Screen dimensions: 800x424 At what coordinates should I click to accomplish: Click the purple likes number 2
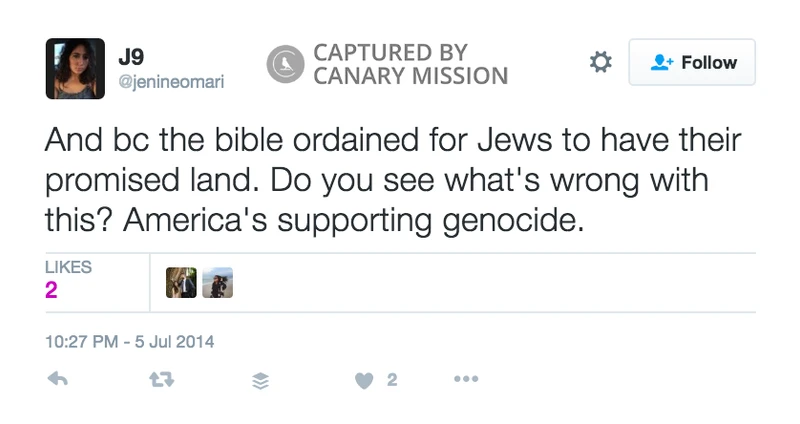(51, 290)
